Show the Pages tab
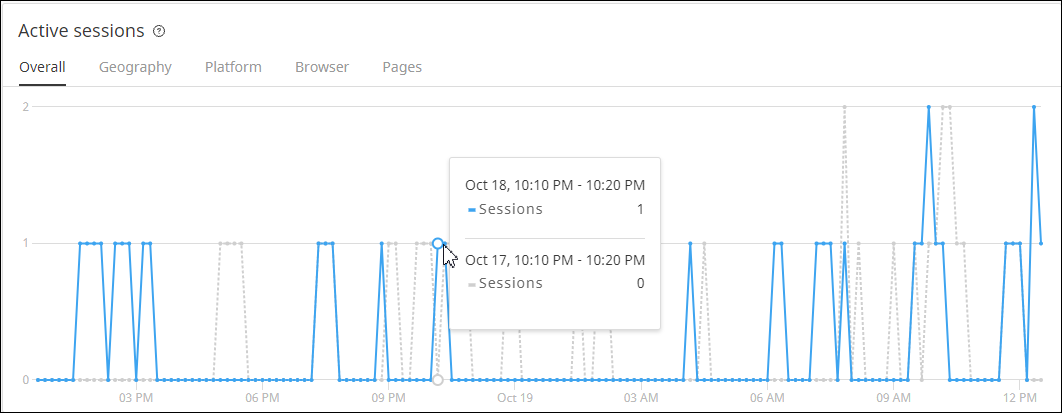The width and height of the screenshot is (1062, 413). [402, 67]
